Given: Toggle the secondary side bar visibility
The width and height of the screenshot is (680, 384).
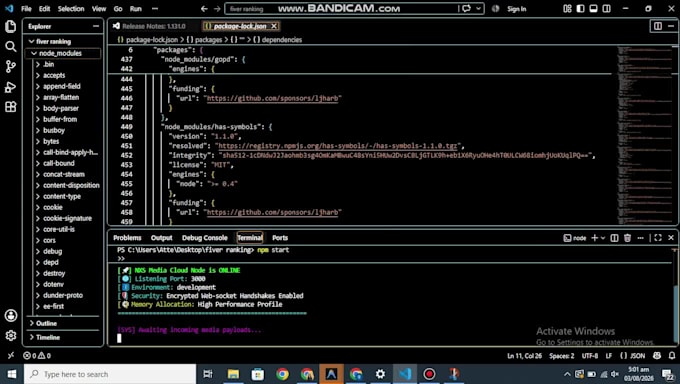Looking at the screenshot, I should [607, 9].
